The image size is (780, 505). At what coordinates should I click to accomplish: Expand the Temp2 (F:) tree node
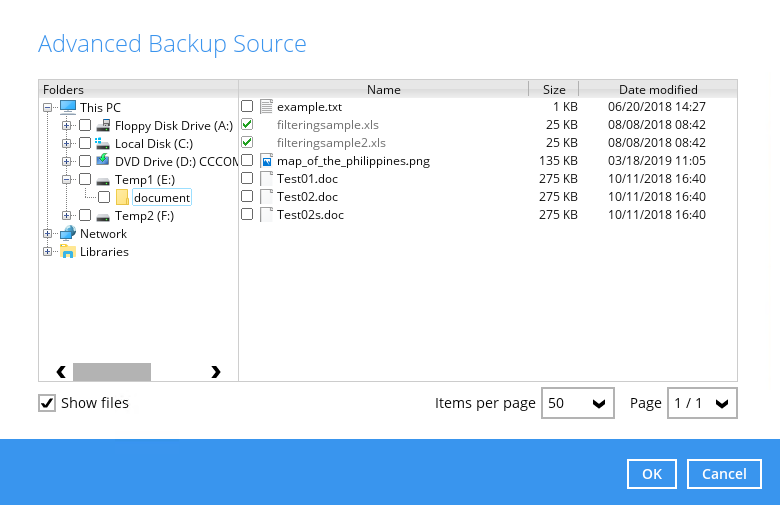(66, 215)
